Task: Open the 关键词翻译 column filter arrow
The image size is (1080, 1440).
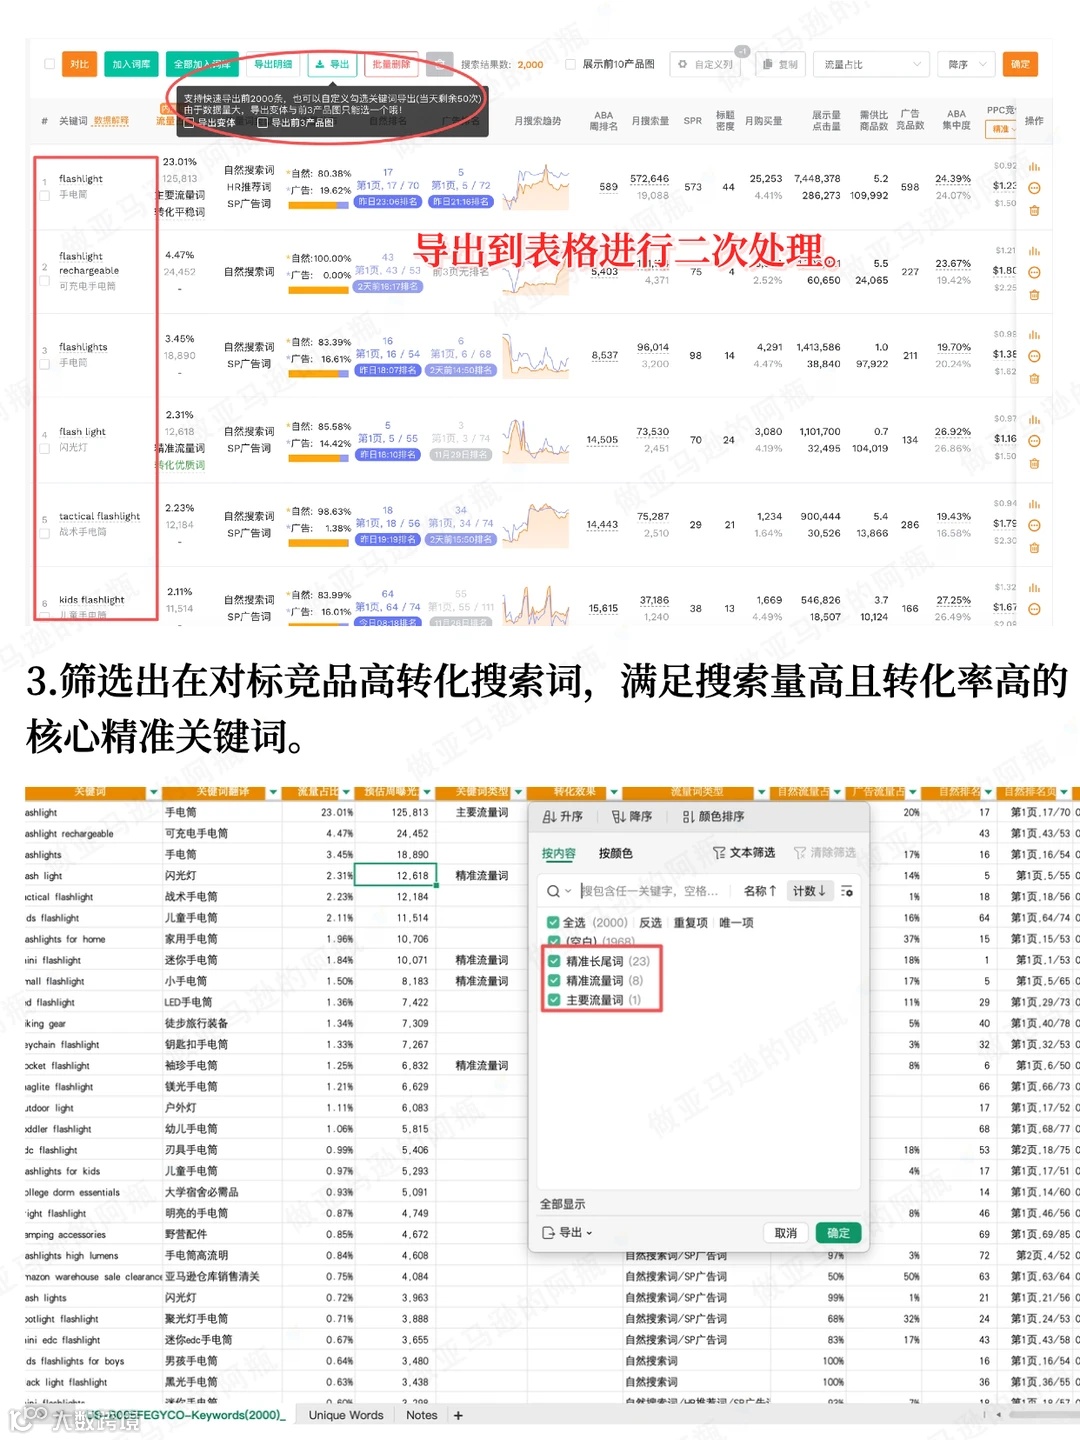Action: tap(273, 793)
